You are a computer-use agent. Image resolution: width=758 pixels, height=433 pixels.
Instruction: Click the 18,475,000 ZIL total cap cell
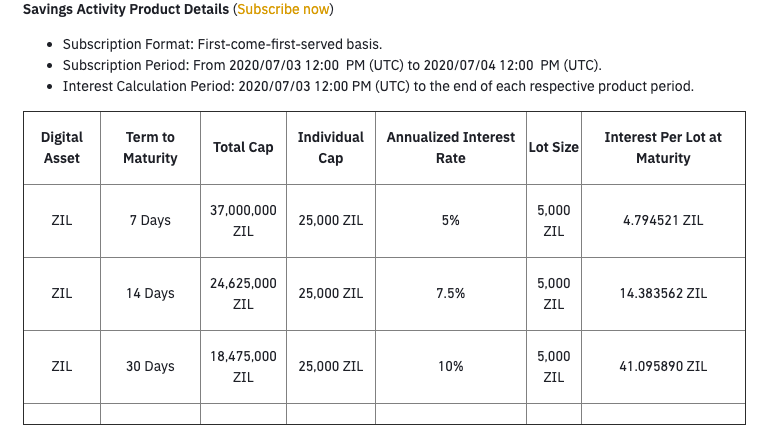243,367
